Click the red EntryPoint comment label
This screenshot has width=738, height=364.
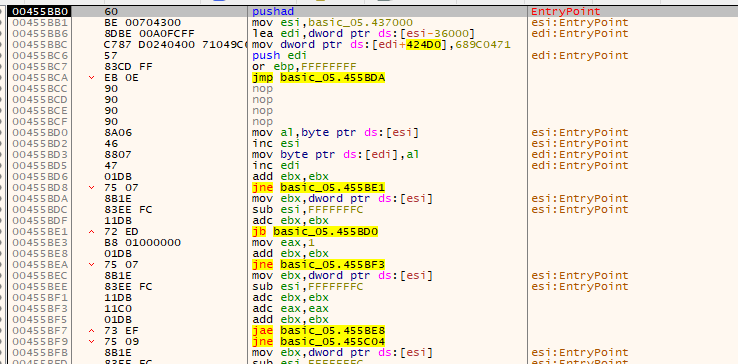566,12
